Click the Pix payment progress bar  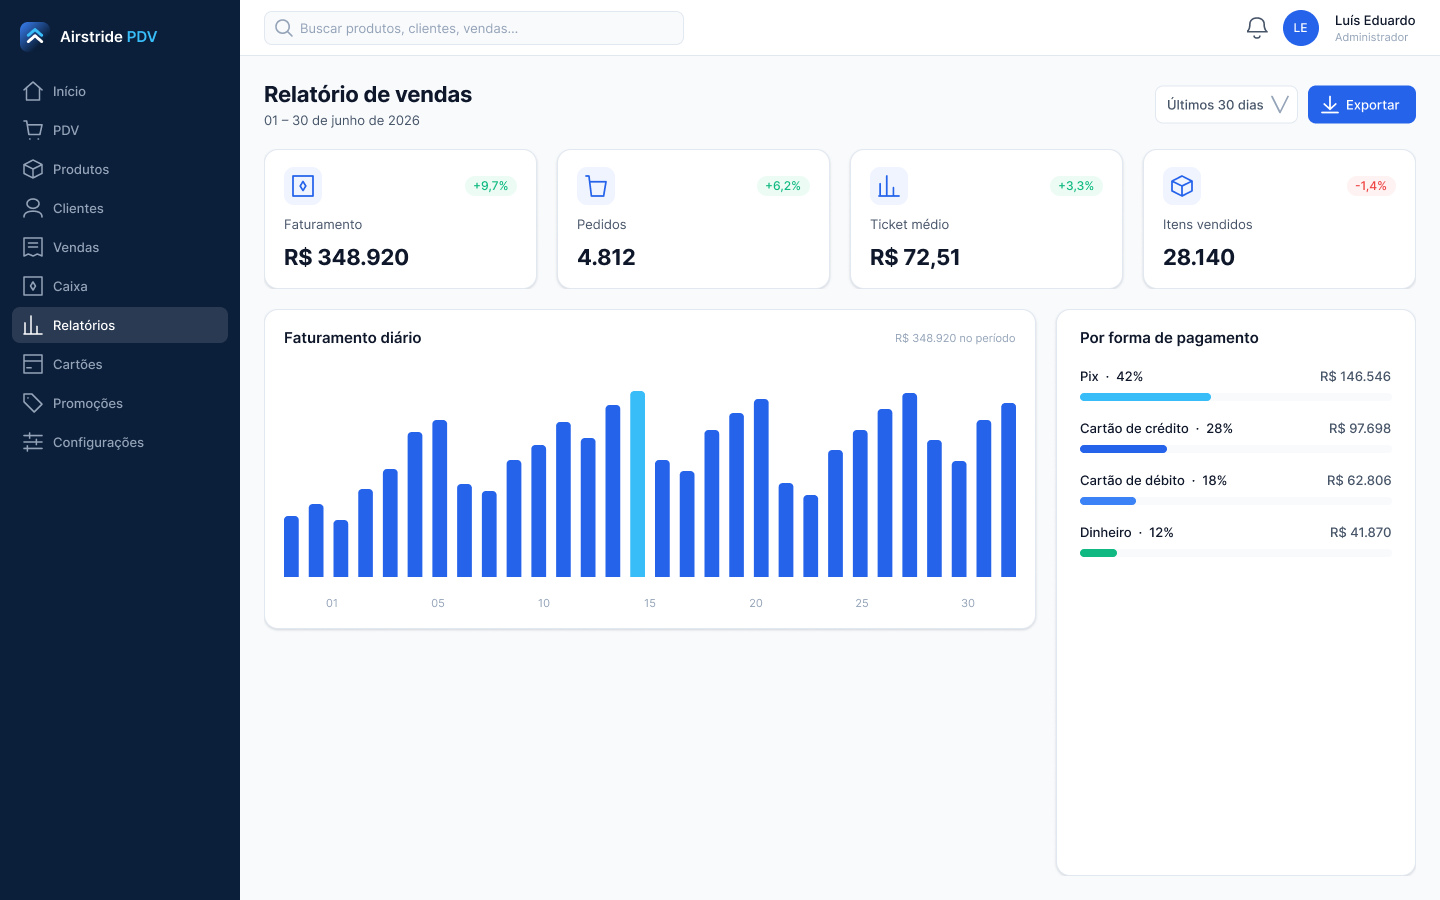[1236, 397]
